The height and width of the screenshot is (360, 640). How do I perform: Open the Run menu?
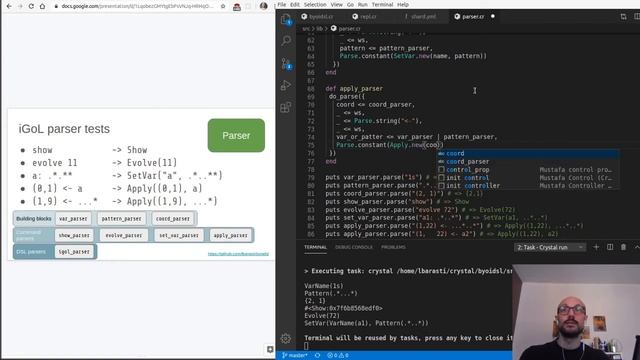click(x=362, y=4)
